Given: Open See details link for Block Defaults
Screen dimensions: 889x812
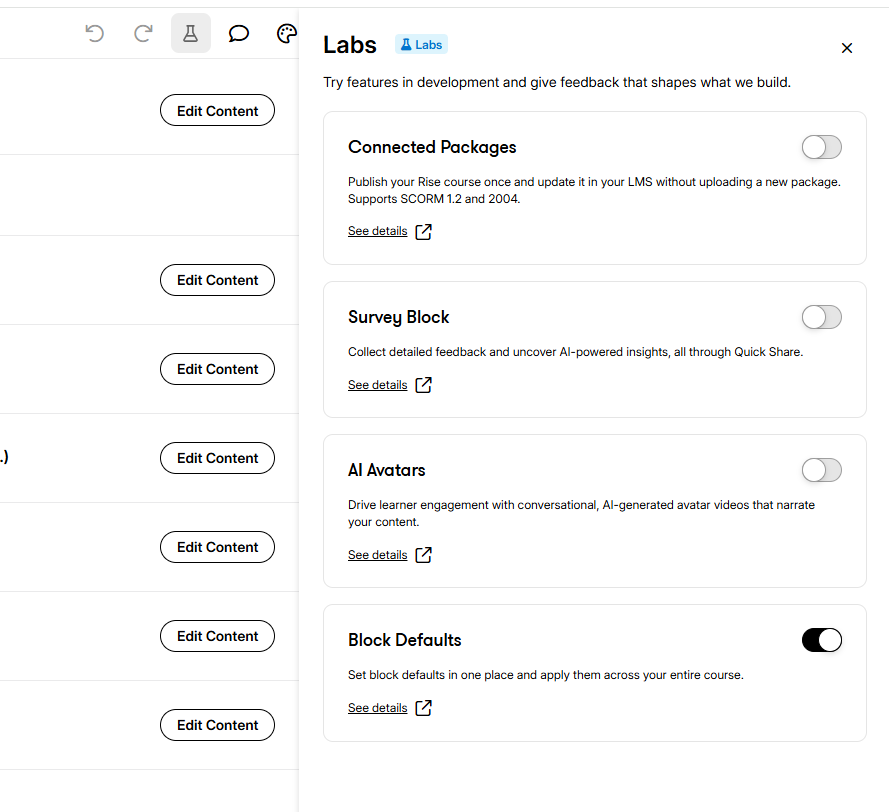Looking at the screenshot, I should 378,708.
